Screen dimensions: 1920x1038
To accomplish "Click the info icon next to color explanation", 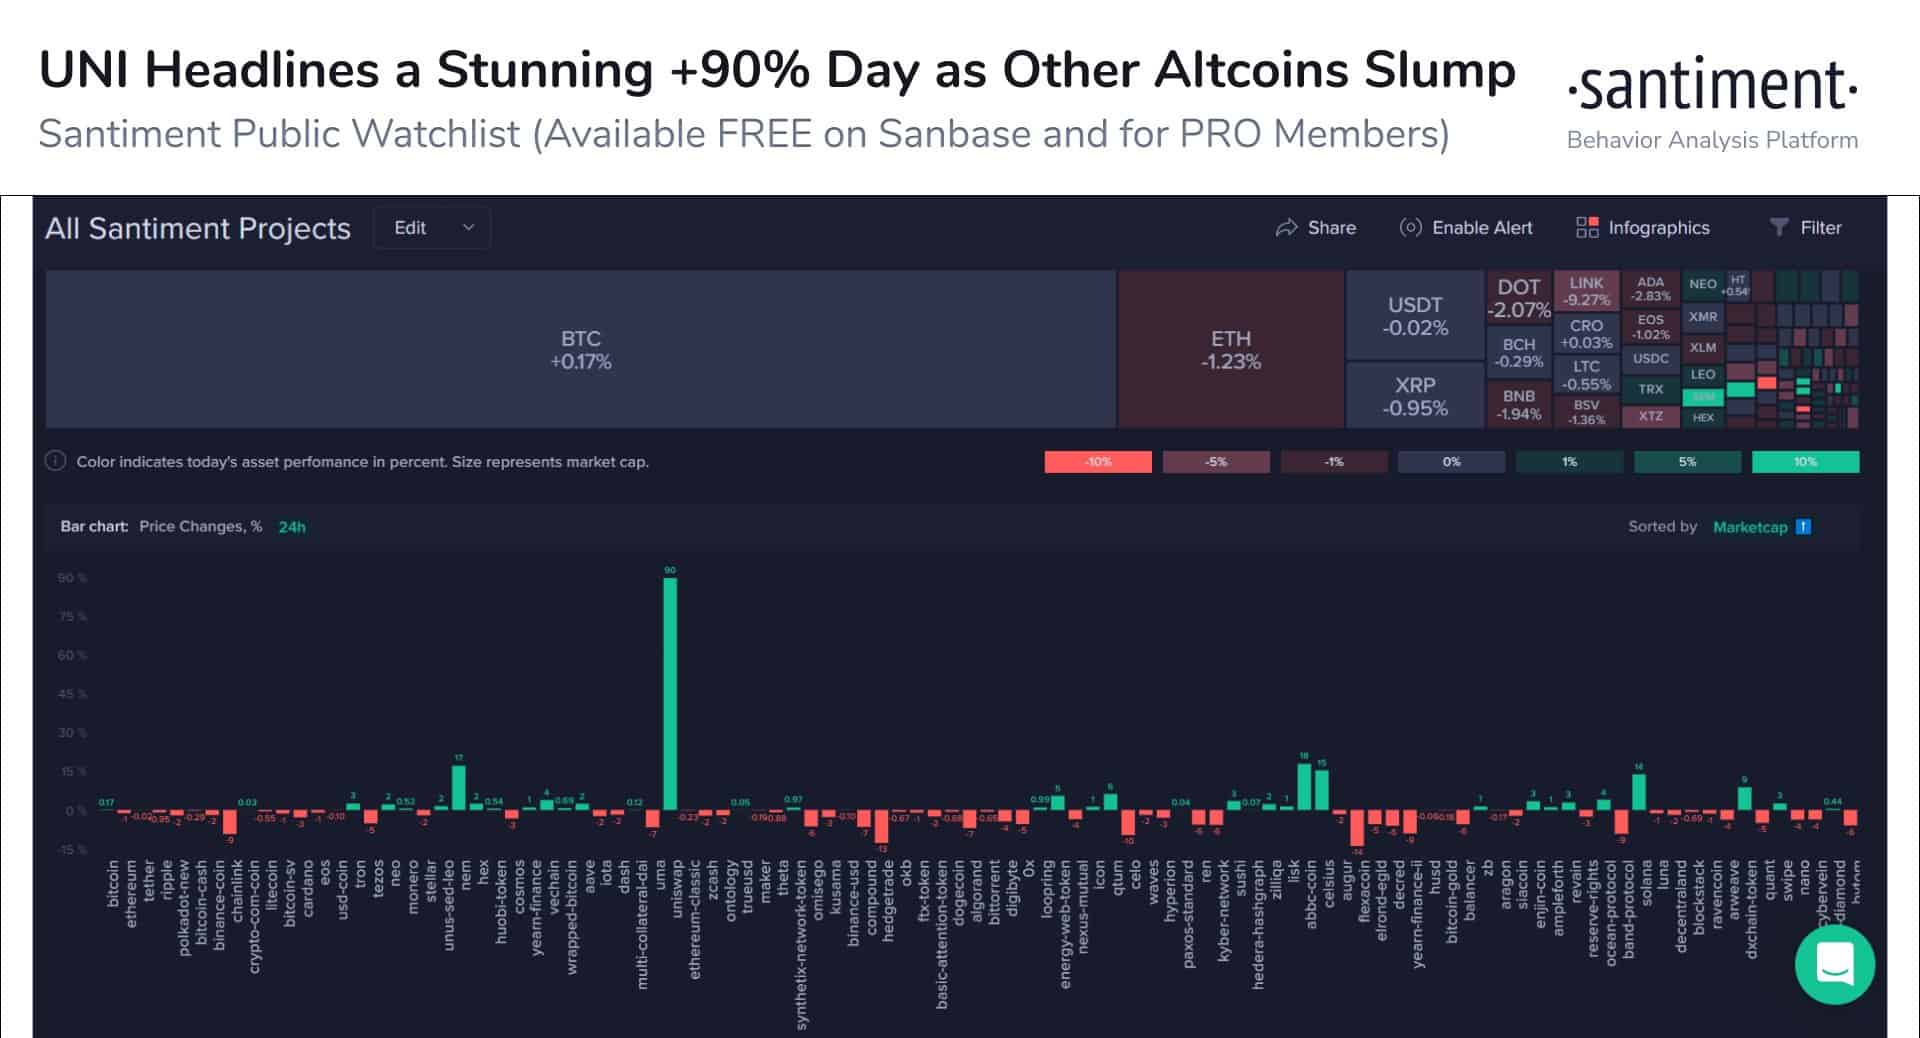I will (x=55, y=462).
